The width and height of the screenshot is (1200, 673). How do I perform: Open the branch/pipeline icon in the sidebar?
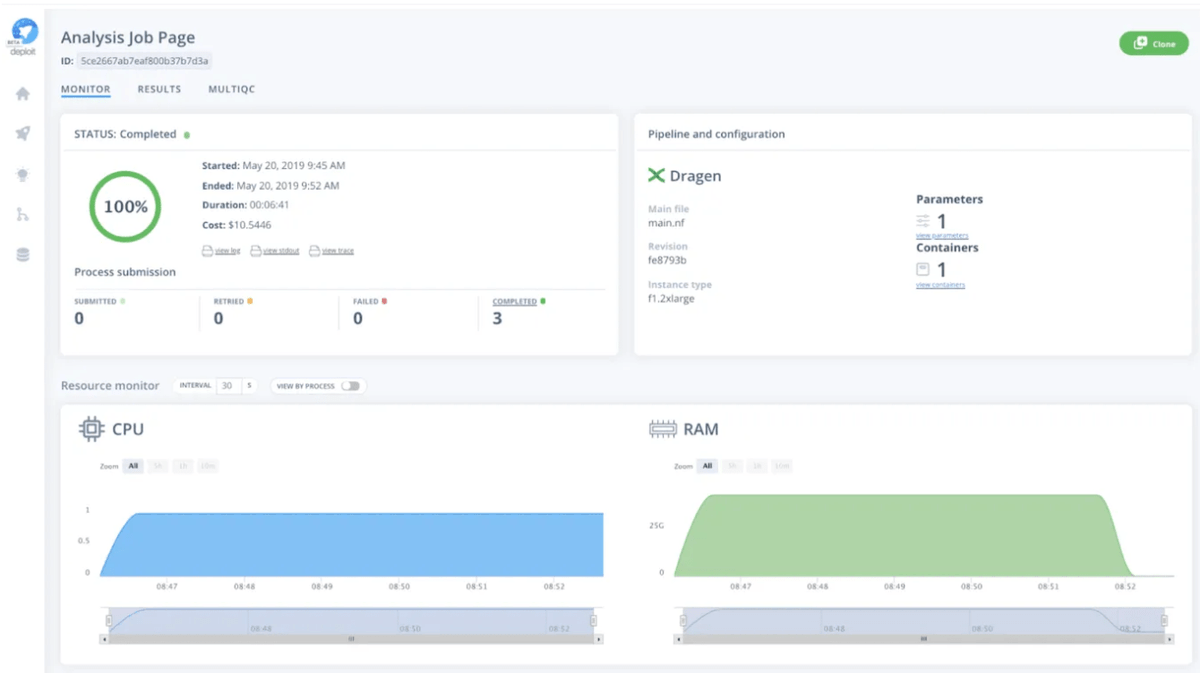[x=22, y=214]
